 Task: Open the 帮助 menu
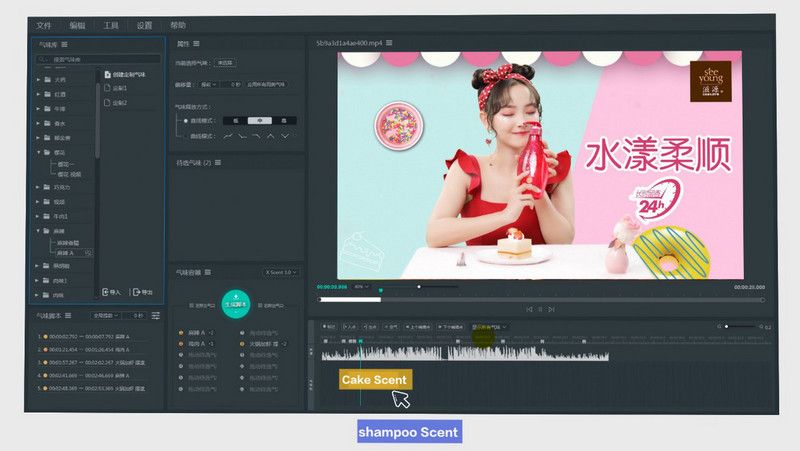[x=178, y=25]
